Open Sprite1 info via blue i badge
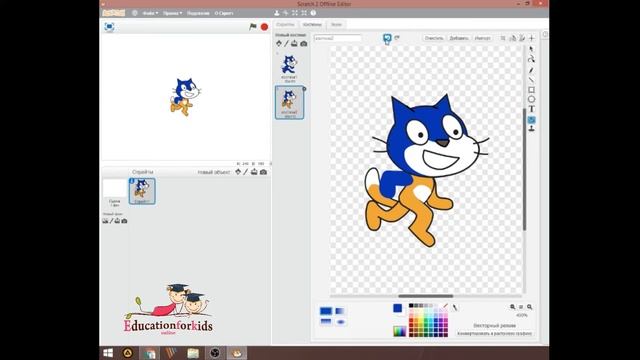This screenshot has width=640, height=360. 132,181
